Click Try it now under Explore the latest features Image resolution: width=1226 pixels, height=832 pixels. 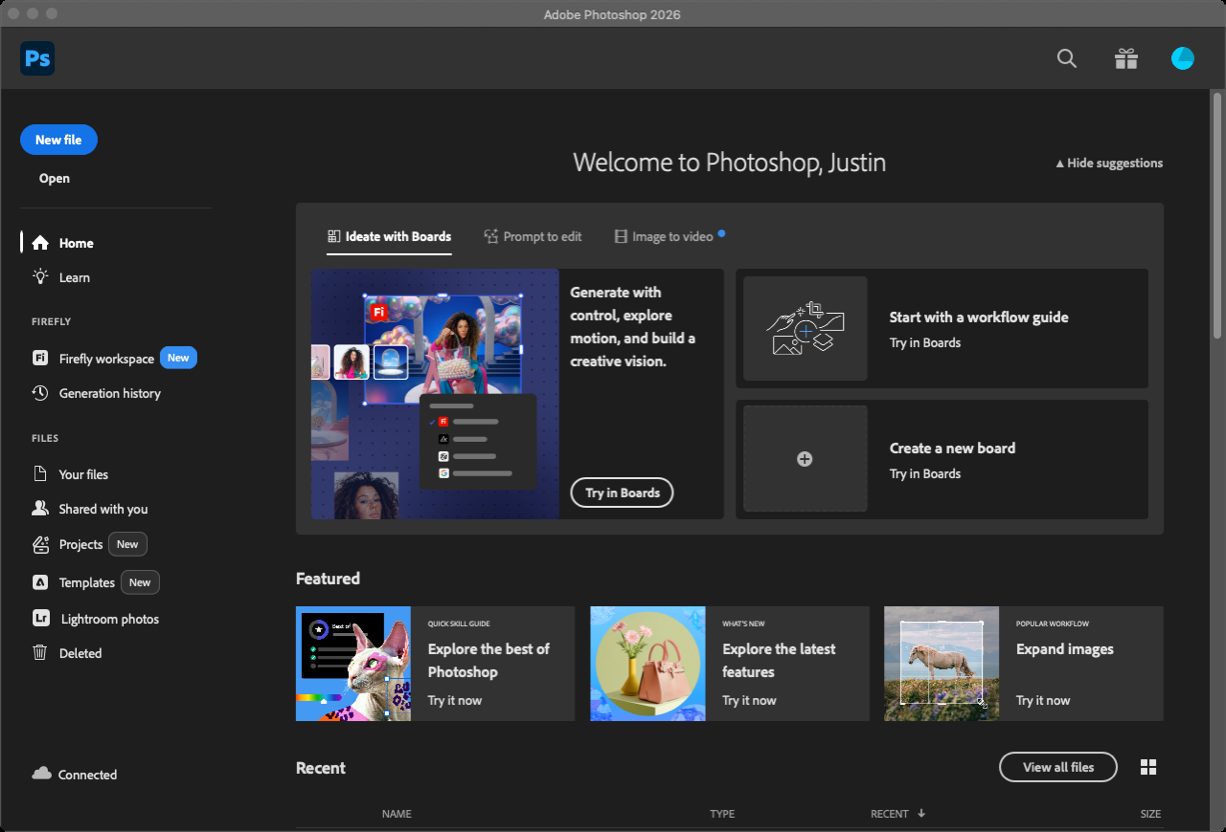click(x=749, y=700)
